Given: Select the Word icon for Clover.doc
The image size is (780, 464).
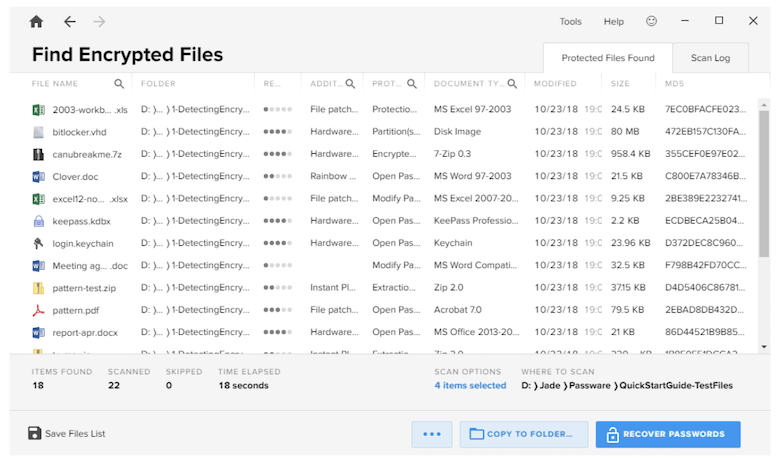Looking at the screenshot, I should pos(38,177).
